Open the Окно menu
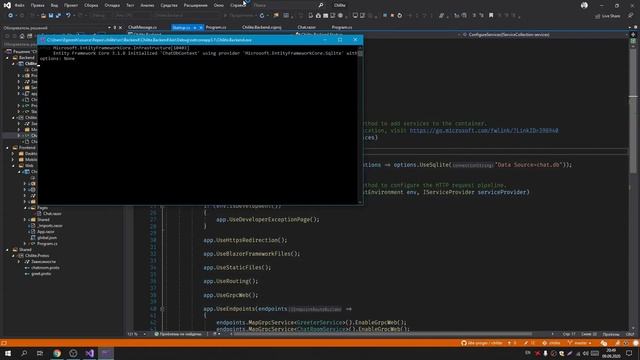Viewport: 640px width, 360px height. coord(219,5)
